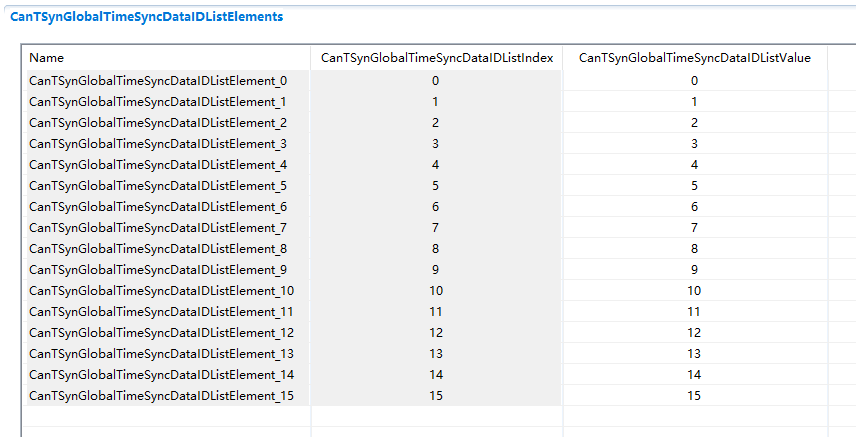Click the ListValue cell for Element_9
This screenshot has height=437, width=856.
pyautogui.click(x=694, y=270)
